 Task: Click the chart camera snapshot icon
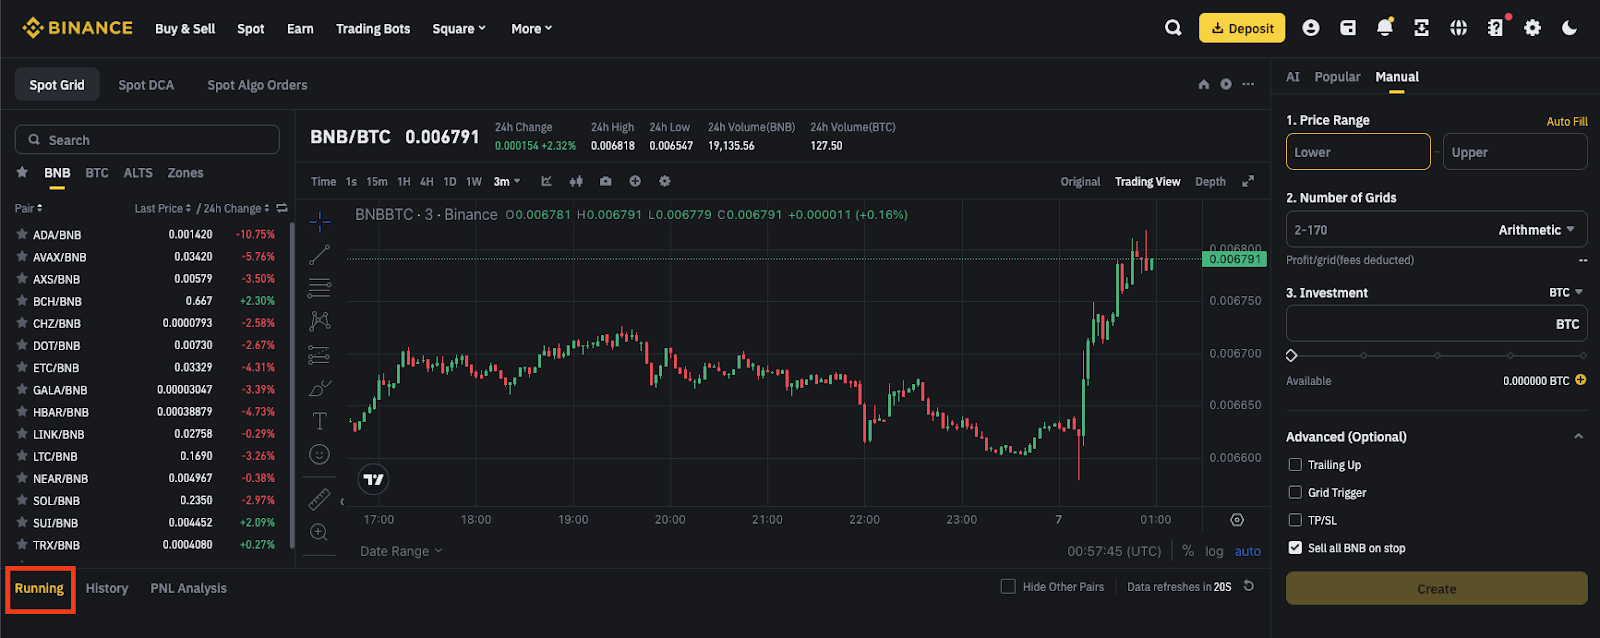coord(605,181)
